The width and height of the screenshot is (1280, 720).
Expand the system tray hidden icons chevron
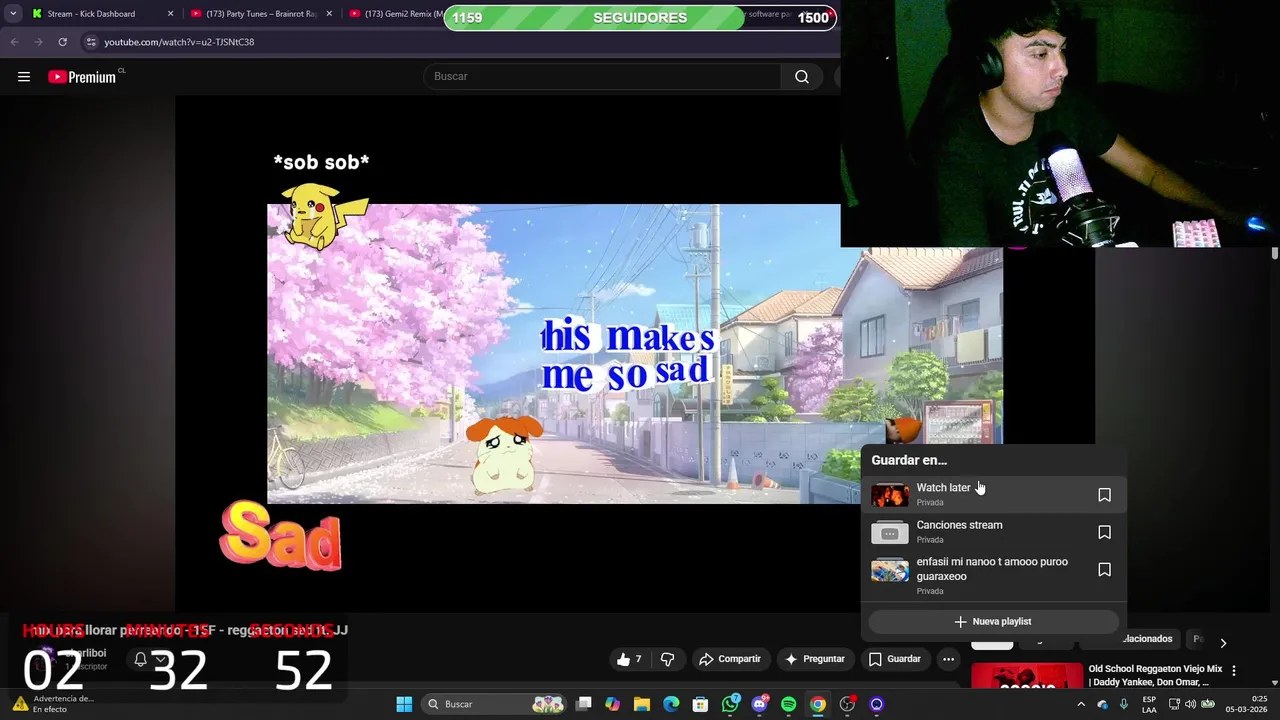coord(1080,704)
